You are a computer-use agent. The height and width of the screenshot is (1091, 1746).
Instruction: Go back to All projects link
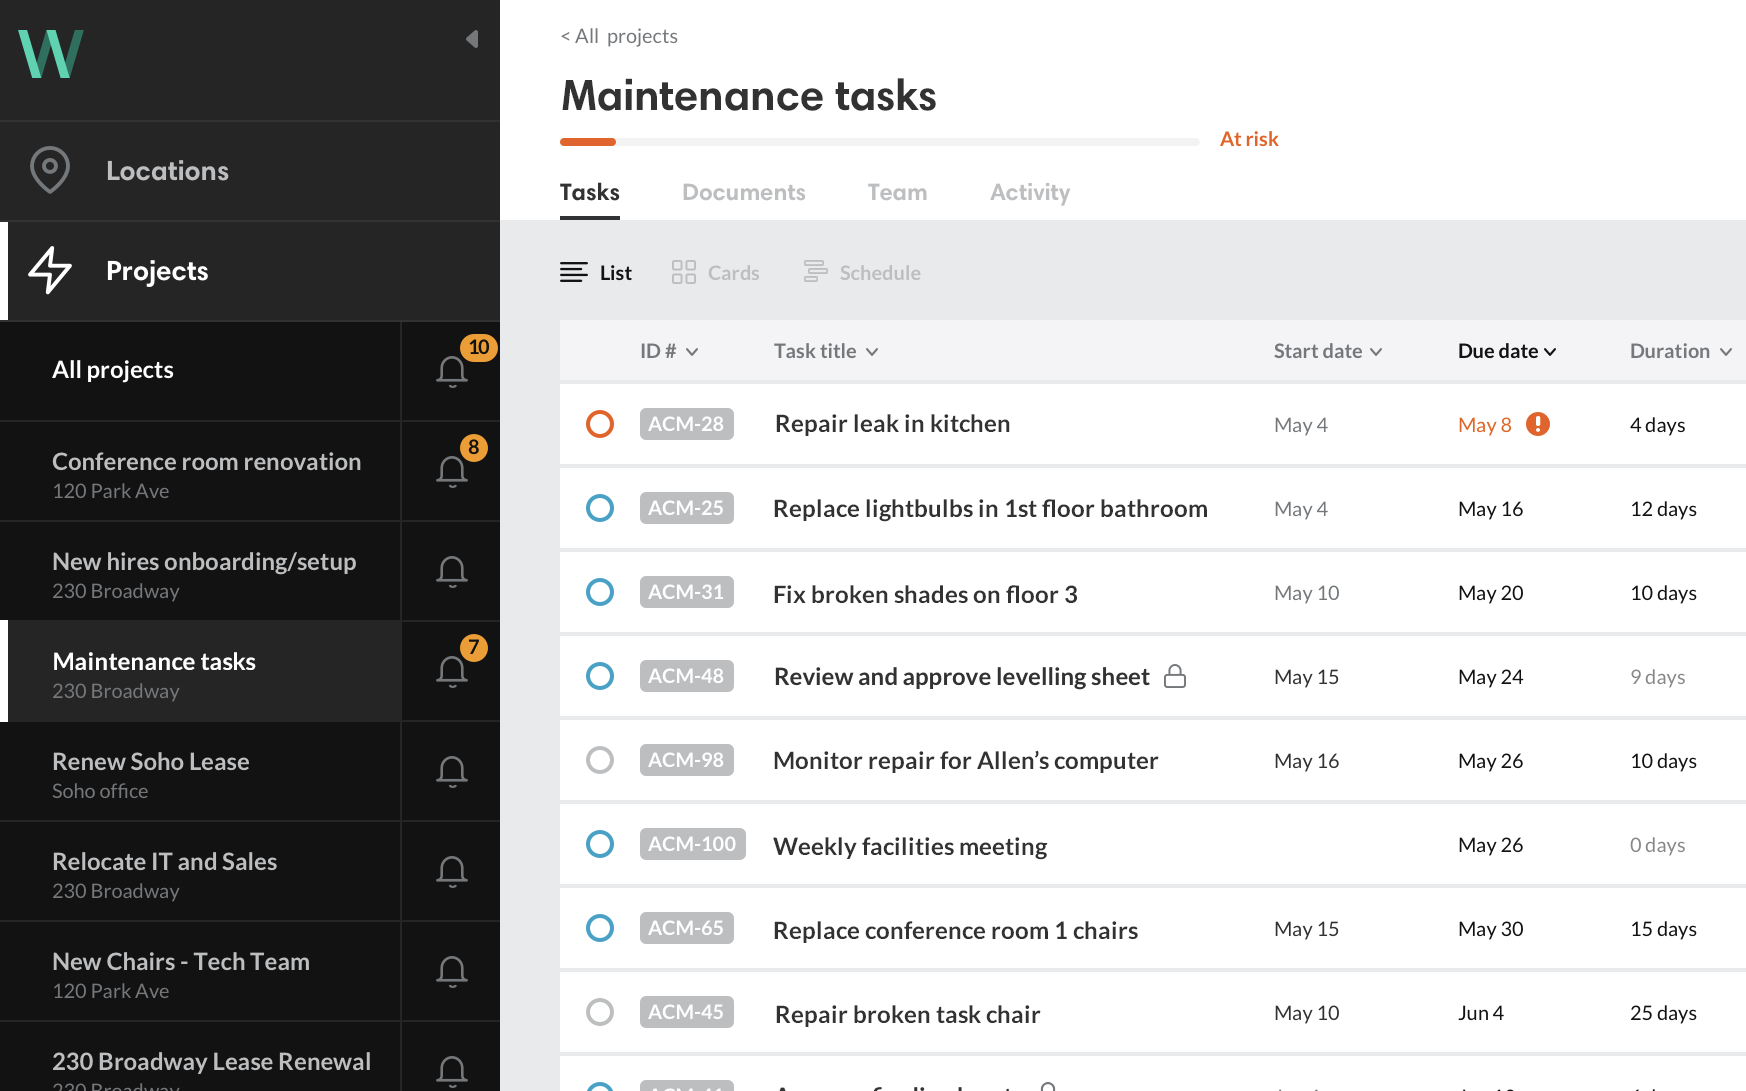pyautogui.click(x=619, y=36)
